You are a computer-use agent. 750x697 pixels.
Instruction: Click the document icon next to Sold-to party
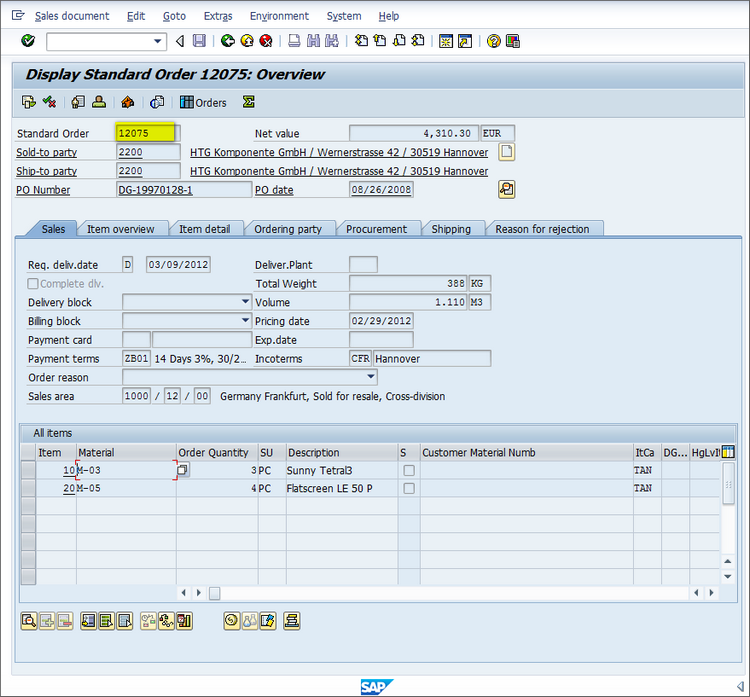(x=507, y=152)
